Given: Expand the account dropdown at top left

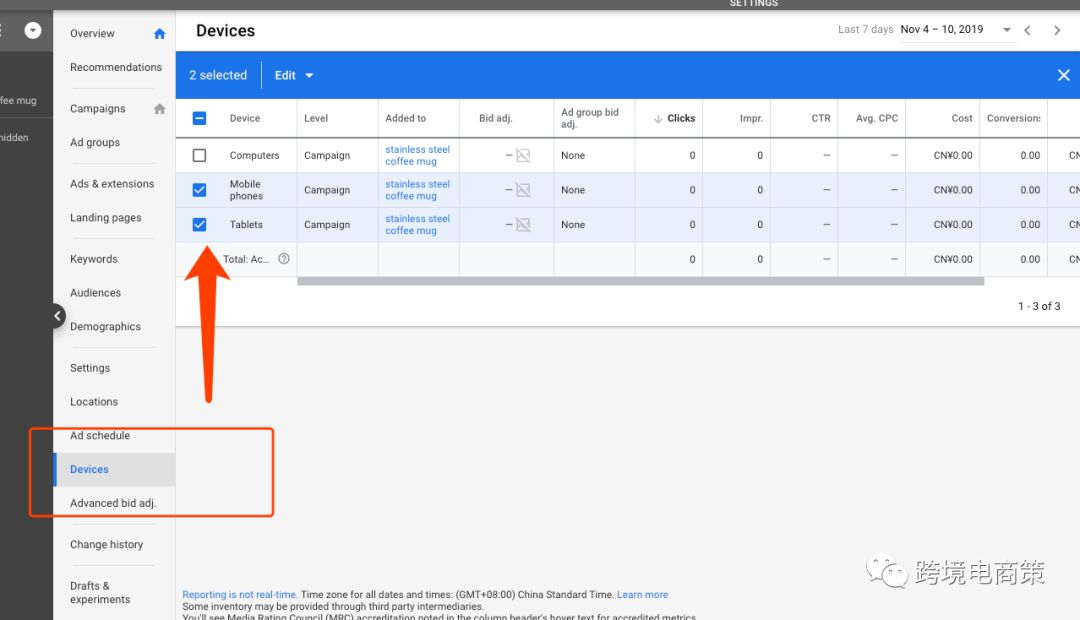Looking at the screenshot, I should pyautogui.click(x=33, y=30).
